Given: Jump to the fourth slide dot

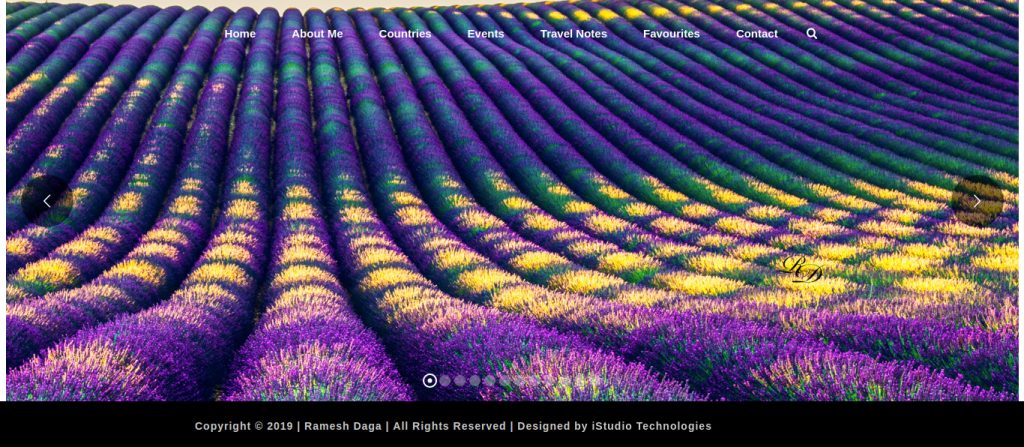Looking at the screenshot, I should click(x=475, y=380).
